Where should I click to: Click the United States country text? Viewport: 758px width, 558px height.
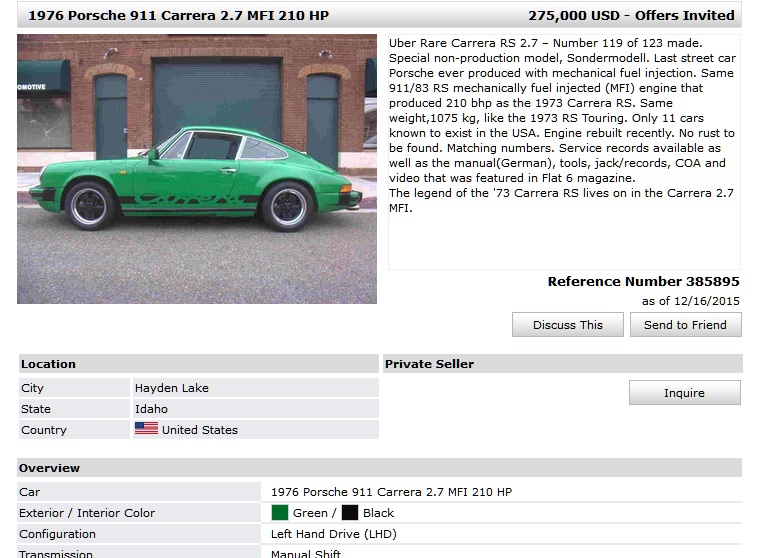[200, 430]
